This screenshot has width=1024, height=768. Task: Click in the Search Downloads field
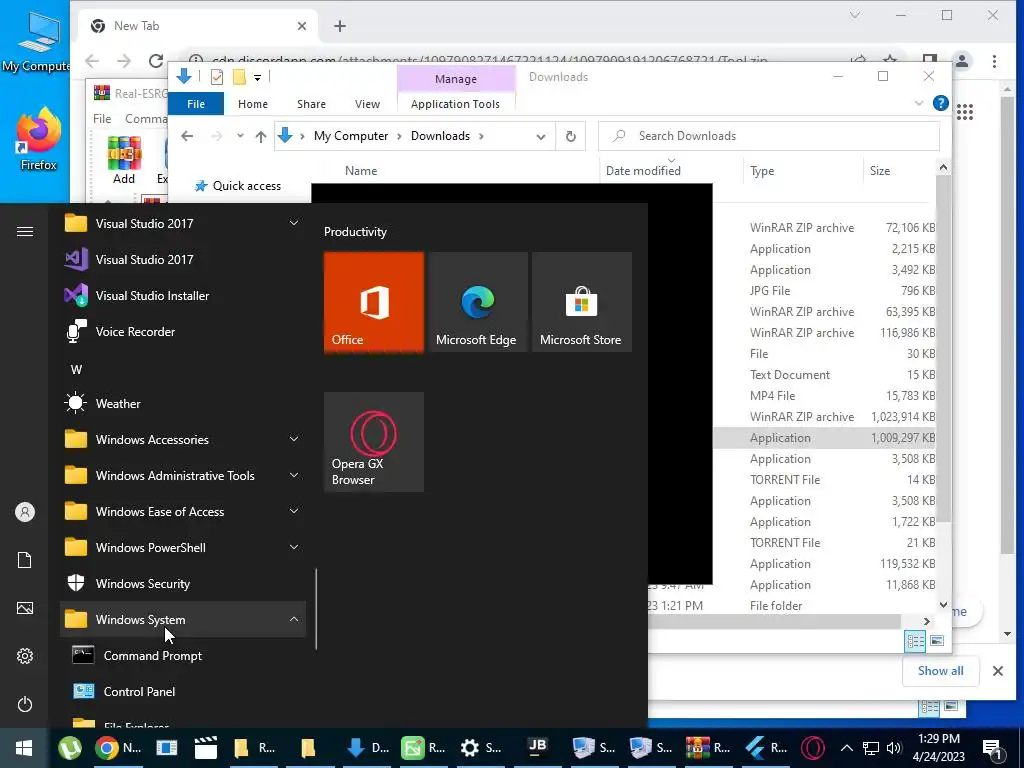769,136
